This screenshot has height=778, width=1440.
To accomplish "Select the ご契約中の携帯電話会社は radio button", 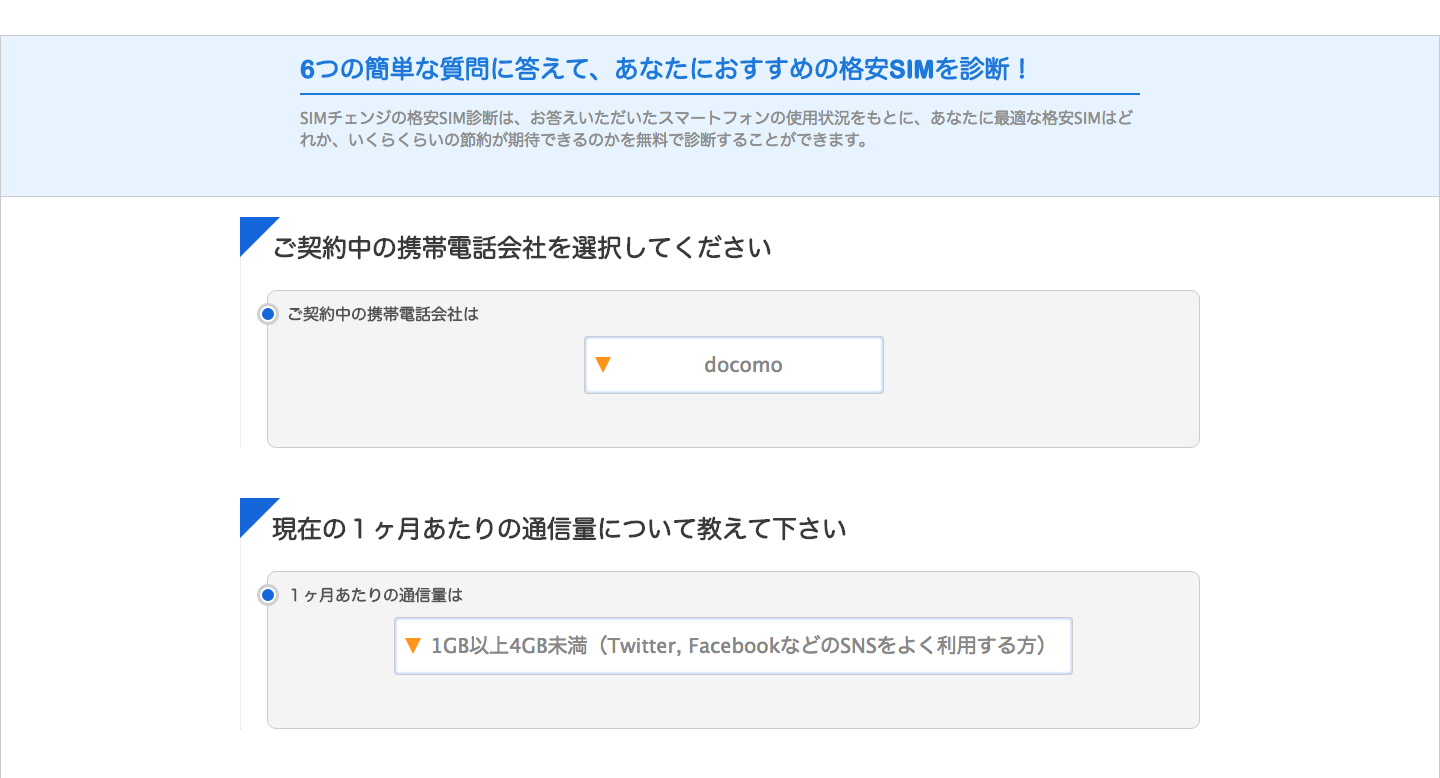I will click(267, 314).
